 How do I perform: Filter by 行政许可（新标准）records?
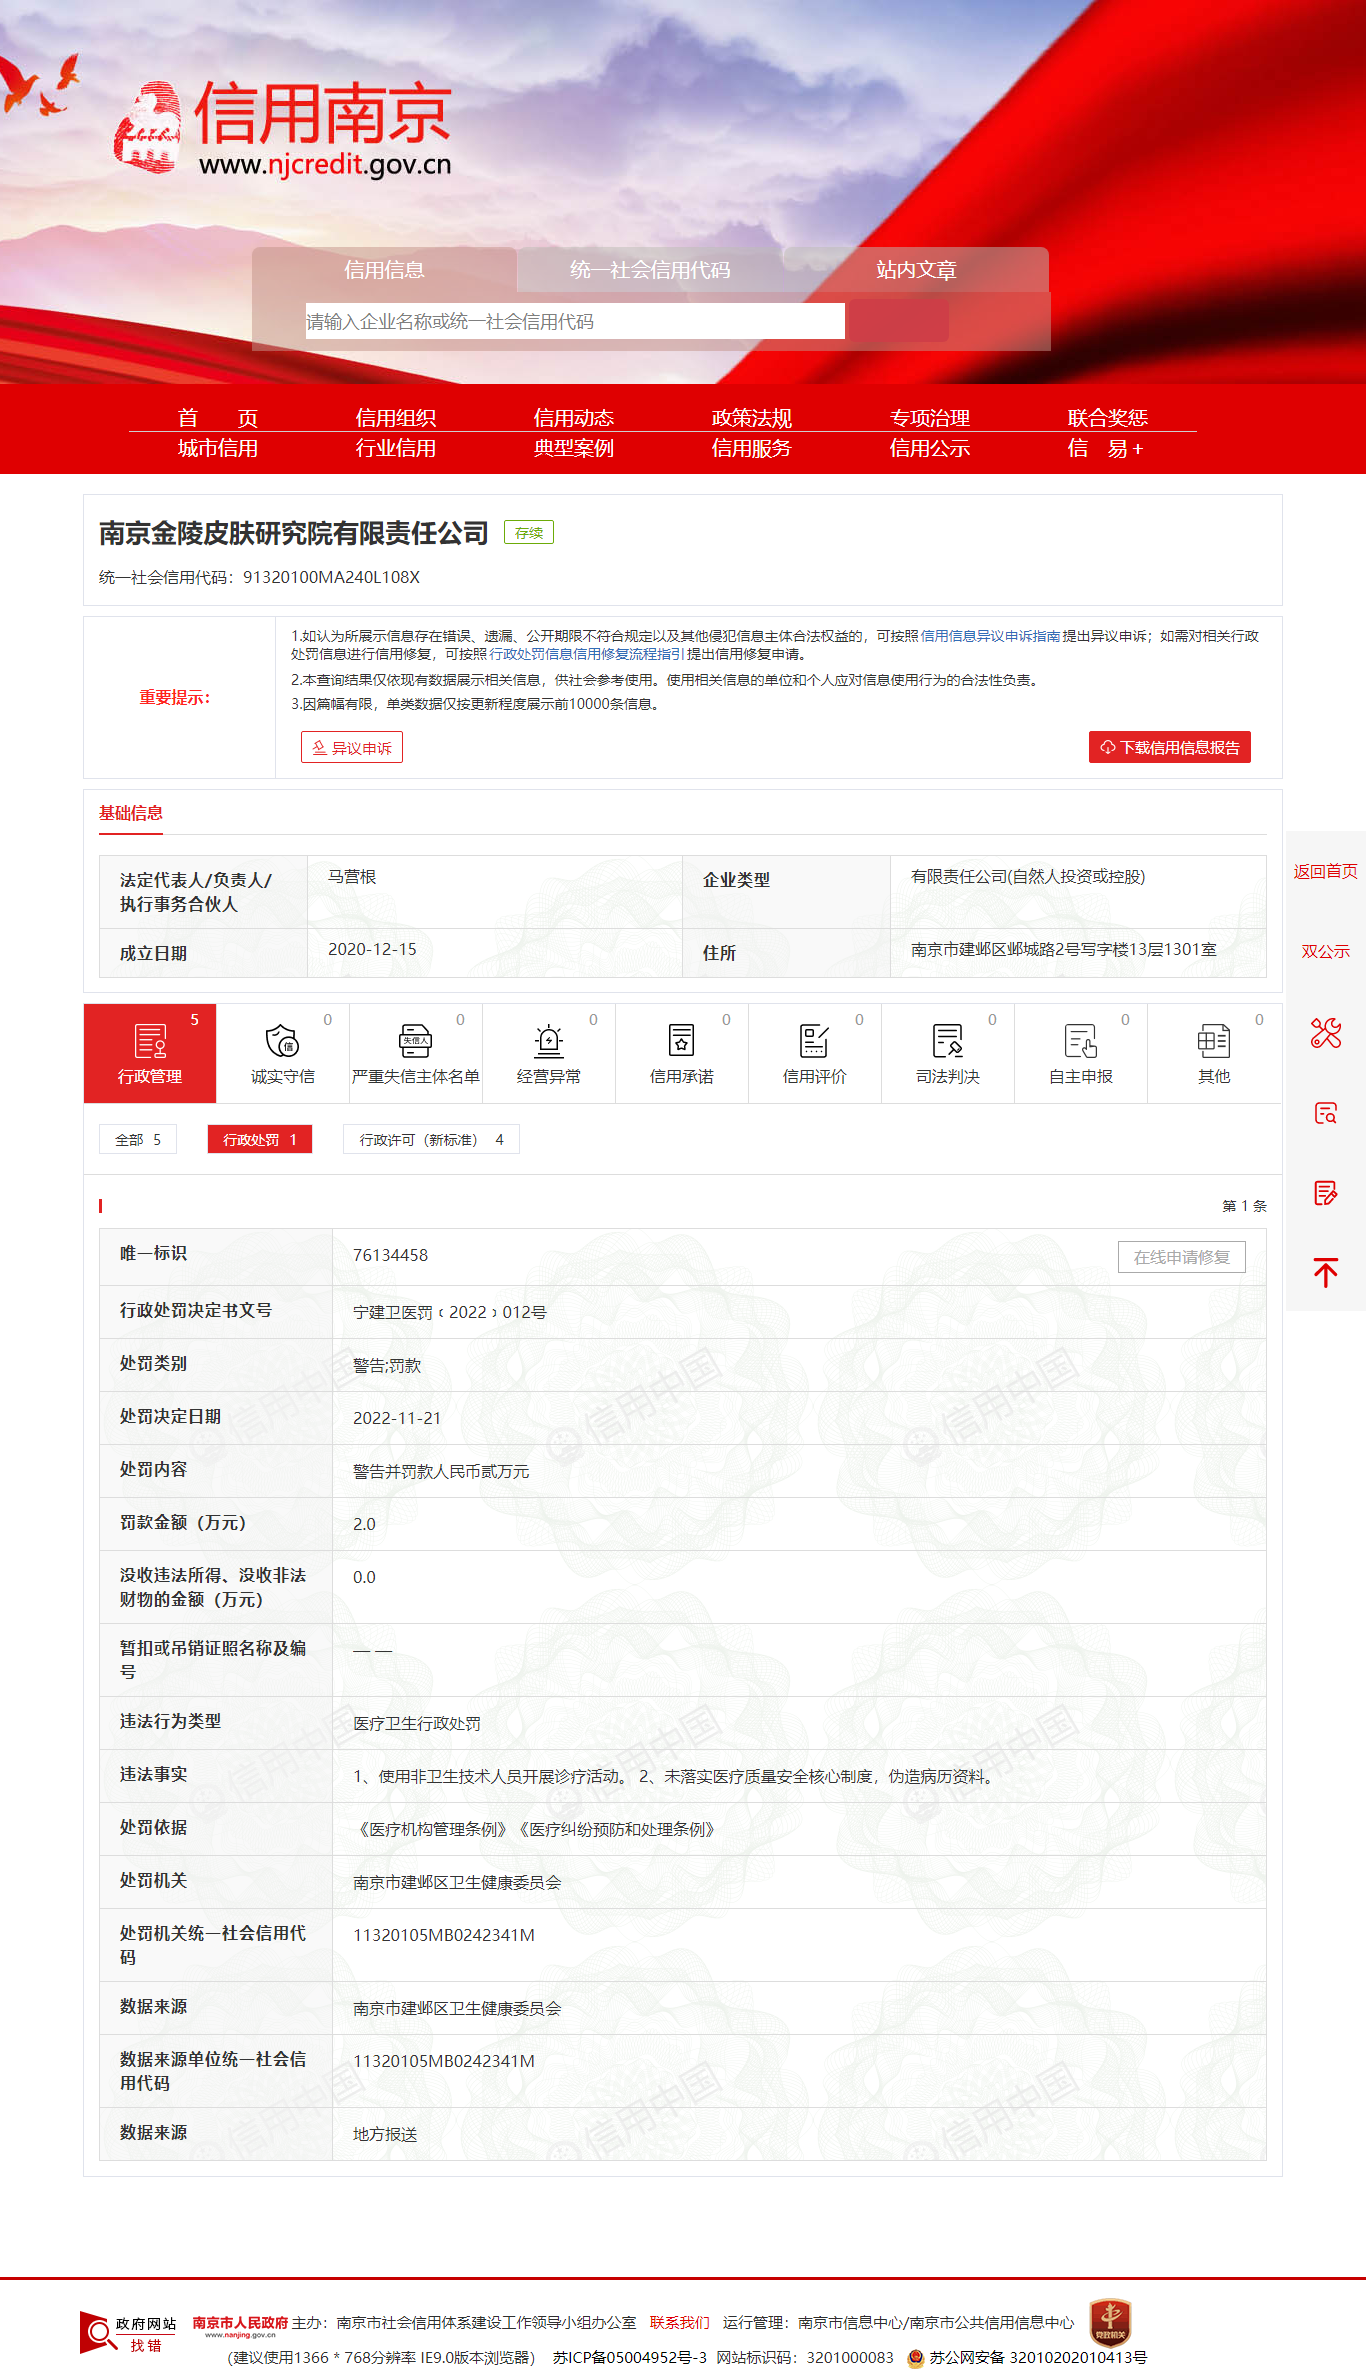point(431,1139)
